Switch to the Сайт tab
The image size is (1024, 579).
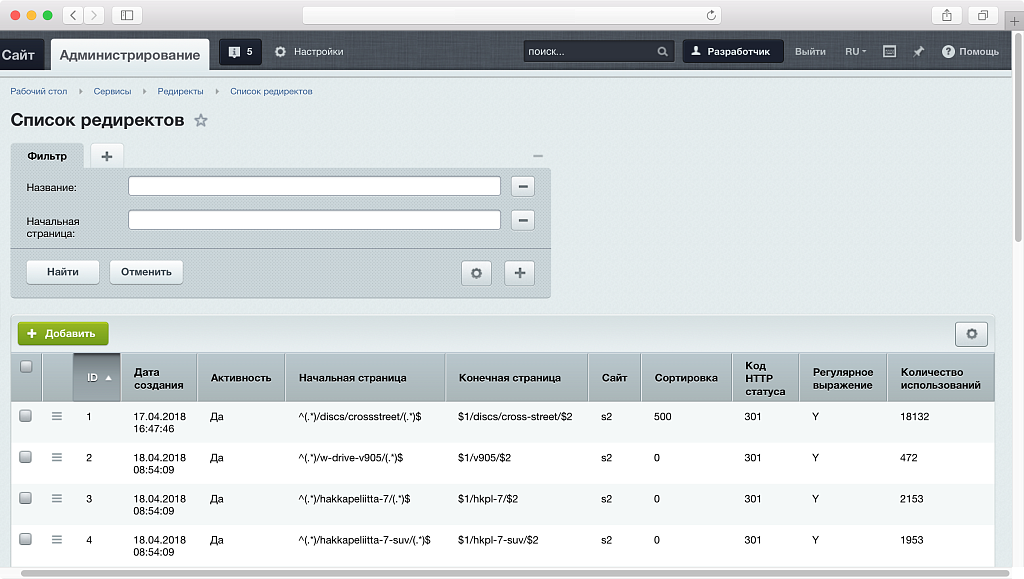pyautogui.click(x=20, y=55)
